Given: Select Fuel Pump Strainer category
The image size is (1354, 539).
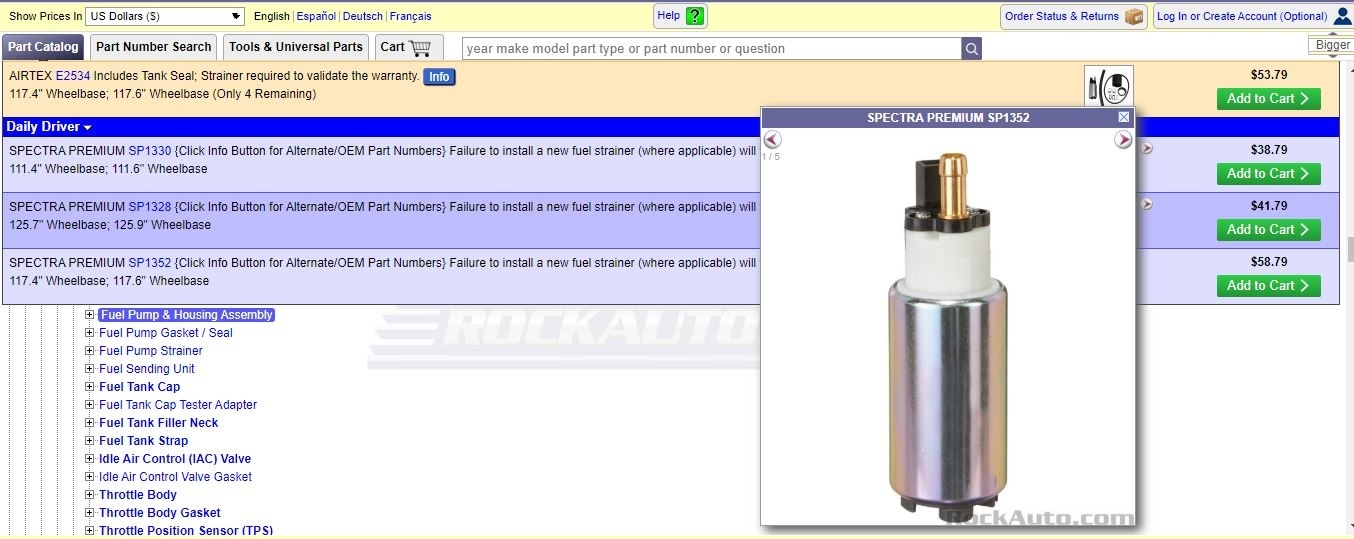Looking at the screenshot, I should pyautogui.click(x=151, y=351).
